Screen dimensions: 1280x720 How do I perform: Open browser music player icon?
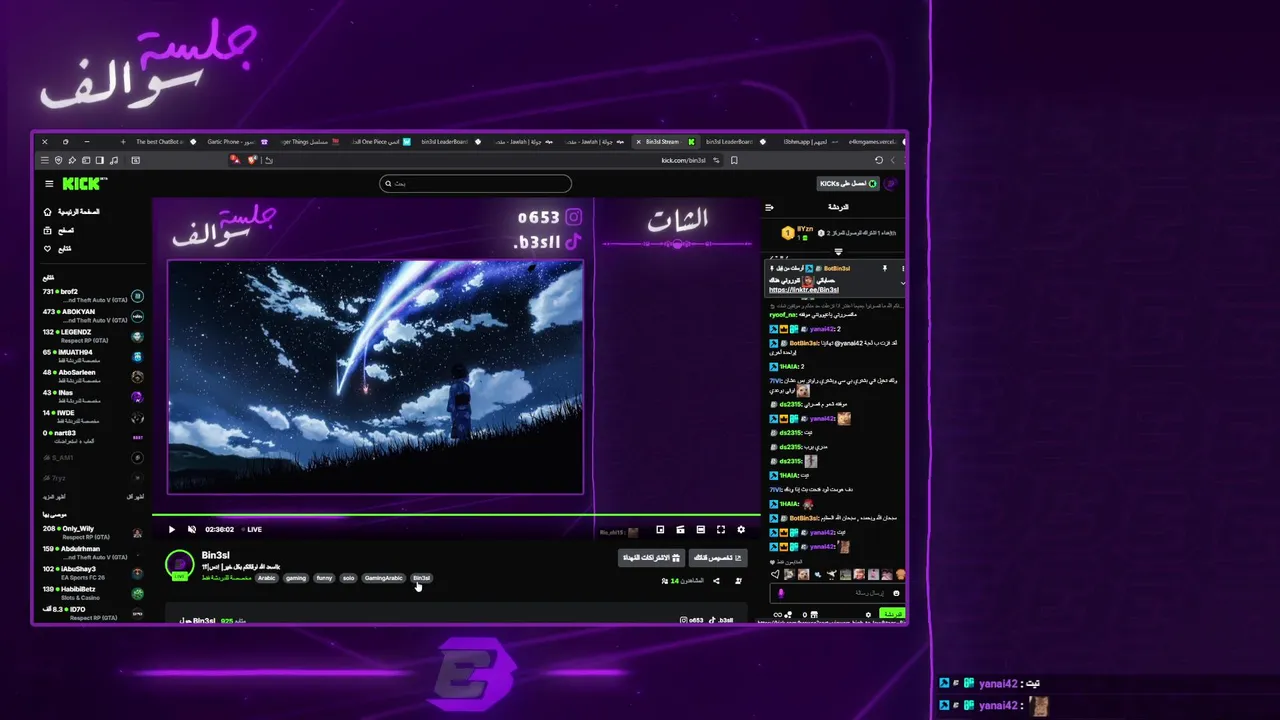114,160
